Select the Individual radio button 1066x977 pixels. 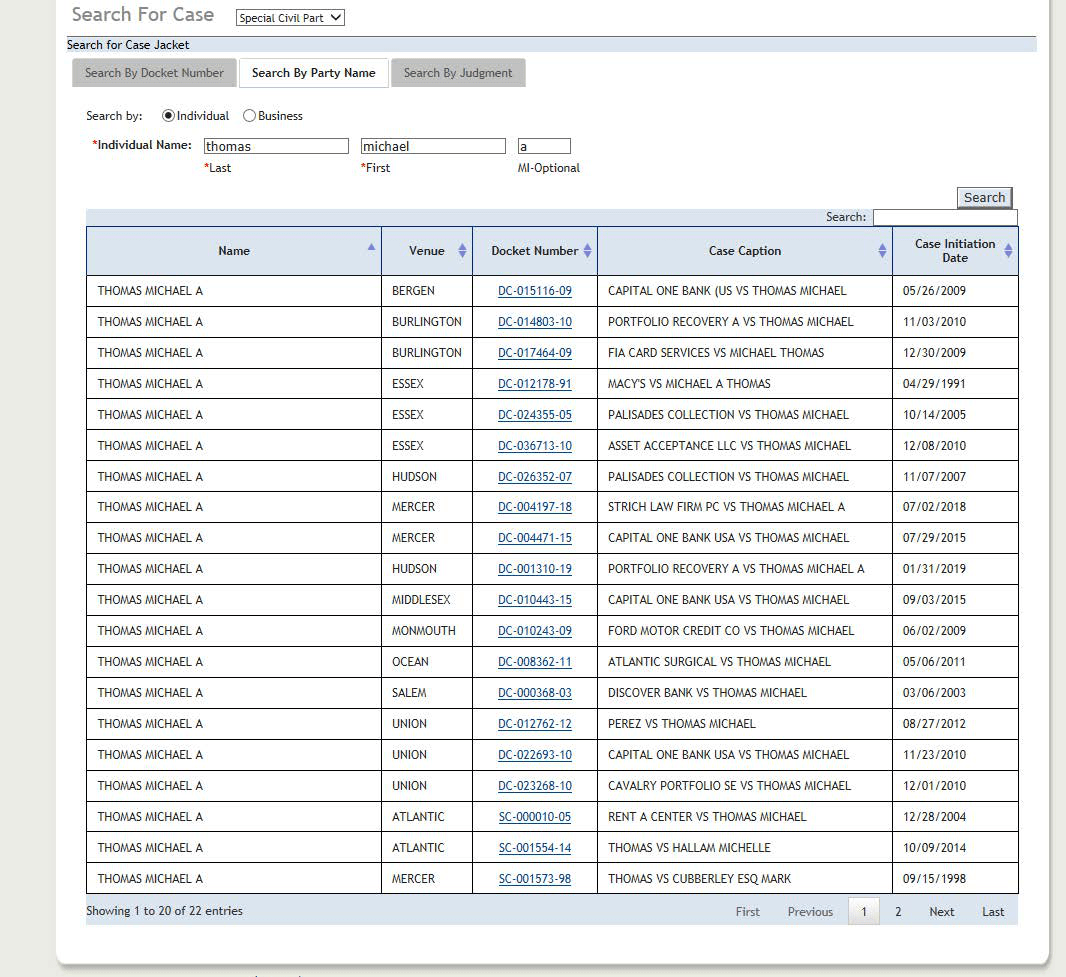(x=168, y=116)
